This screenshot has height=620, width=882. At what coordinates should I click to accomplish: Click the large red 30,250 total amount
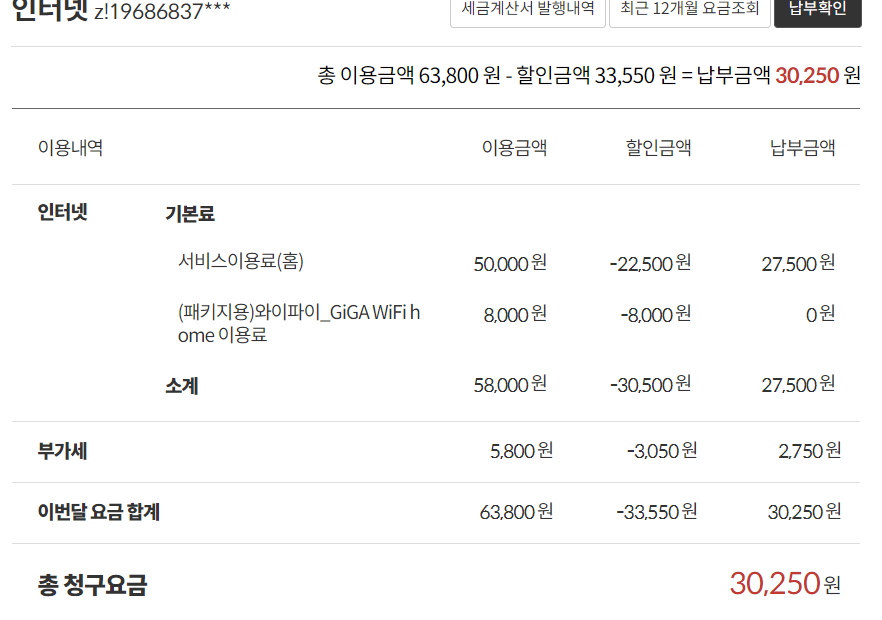pyautogui.click(x=774, y=583)
